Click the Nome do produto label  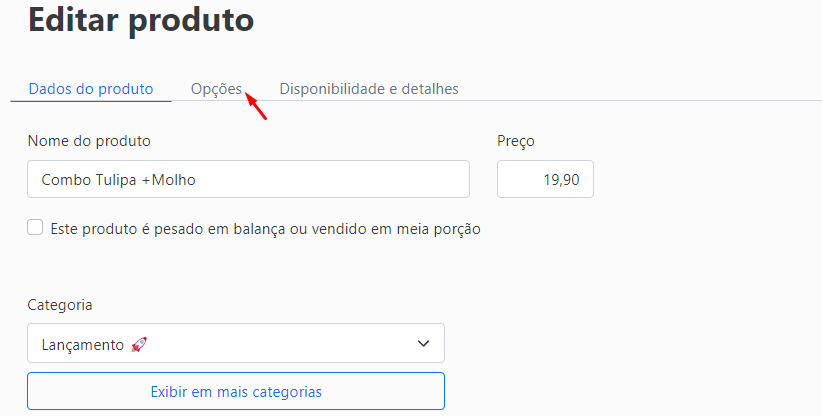tap(89, 140)
